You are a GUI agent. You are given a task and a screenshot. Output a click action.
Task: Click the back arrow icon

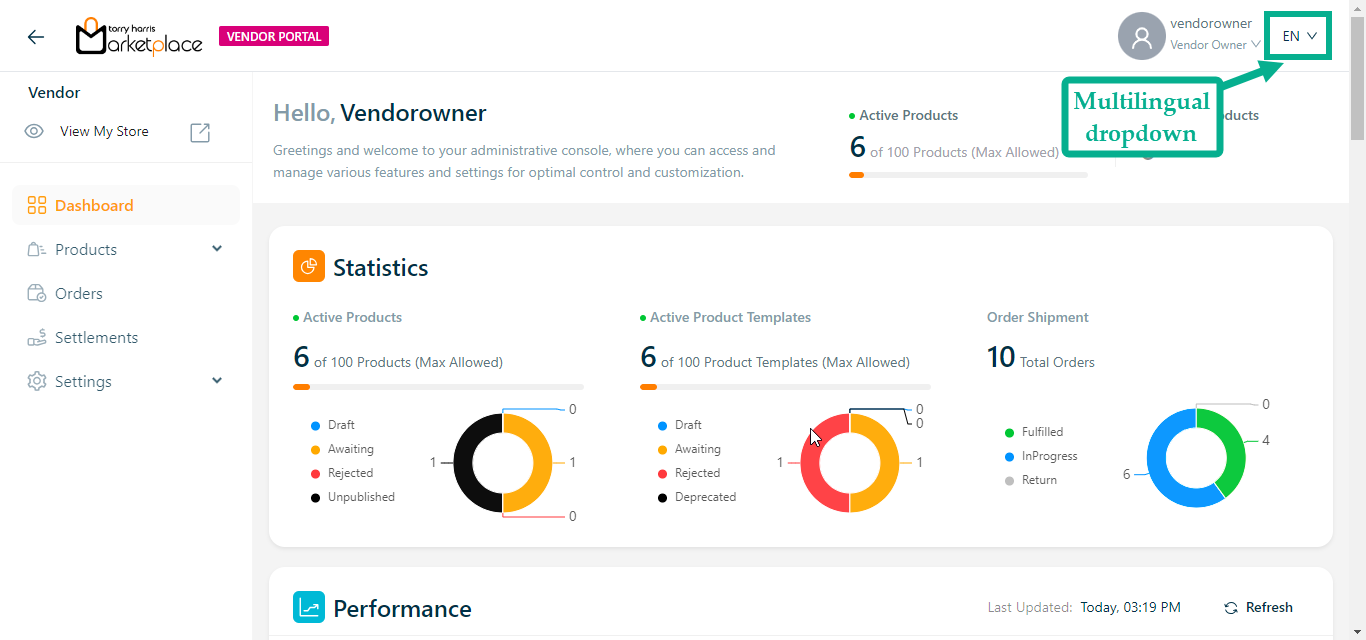pyautogui.click(x=36, y=37)
